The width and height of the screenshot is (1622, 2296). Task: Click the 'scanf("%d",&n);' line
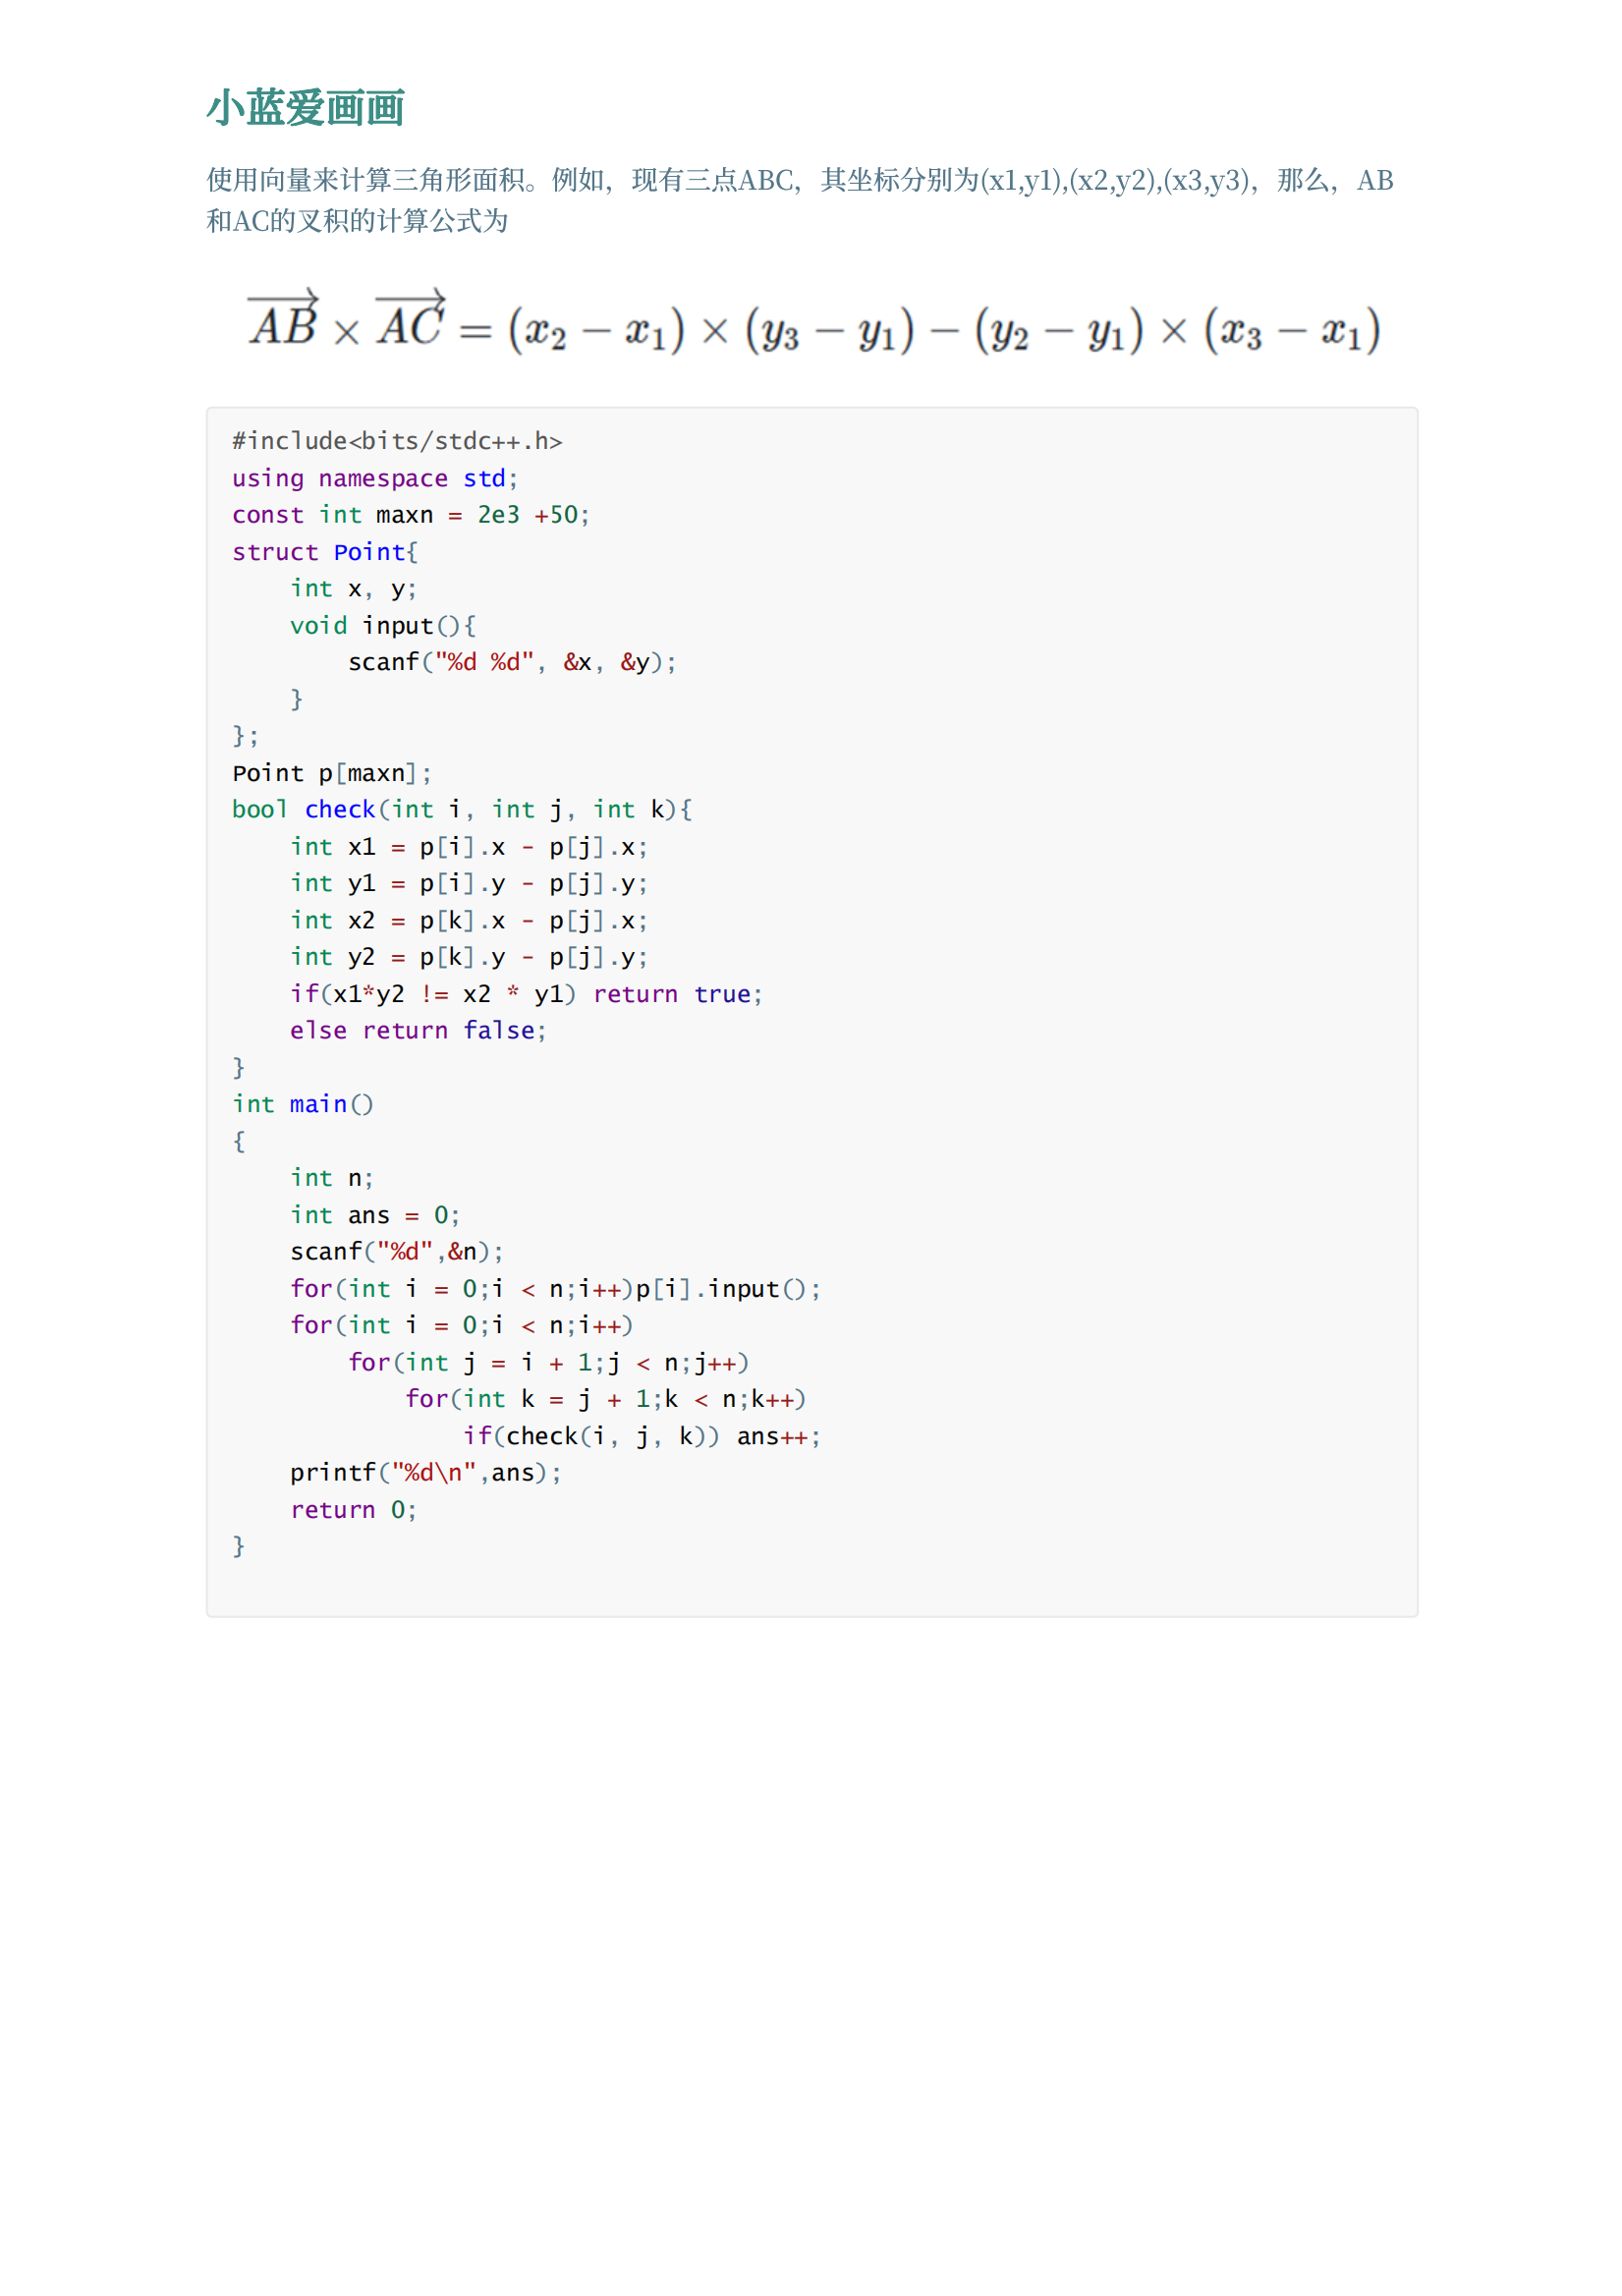[397, 1252]
